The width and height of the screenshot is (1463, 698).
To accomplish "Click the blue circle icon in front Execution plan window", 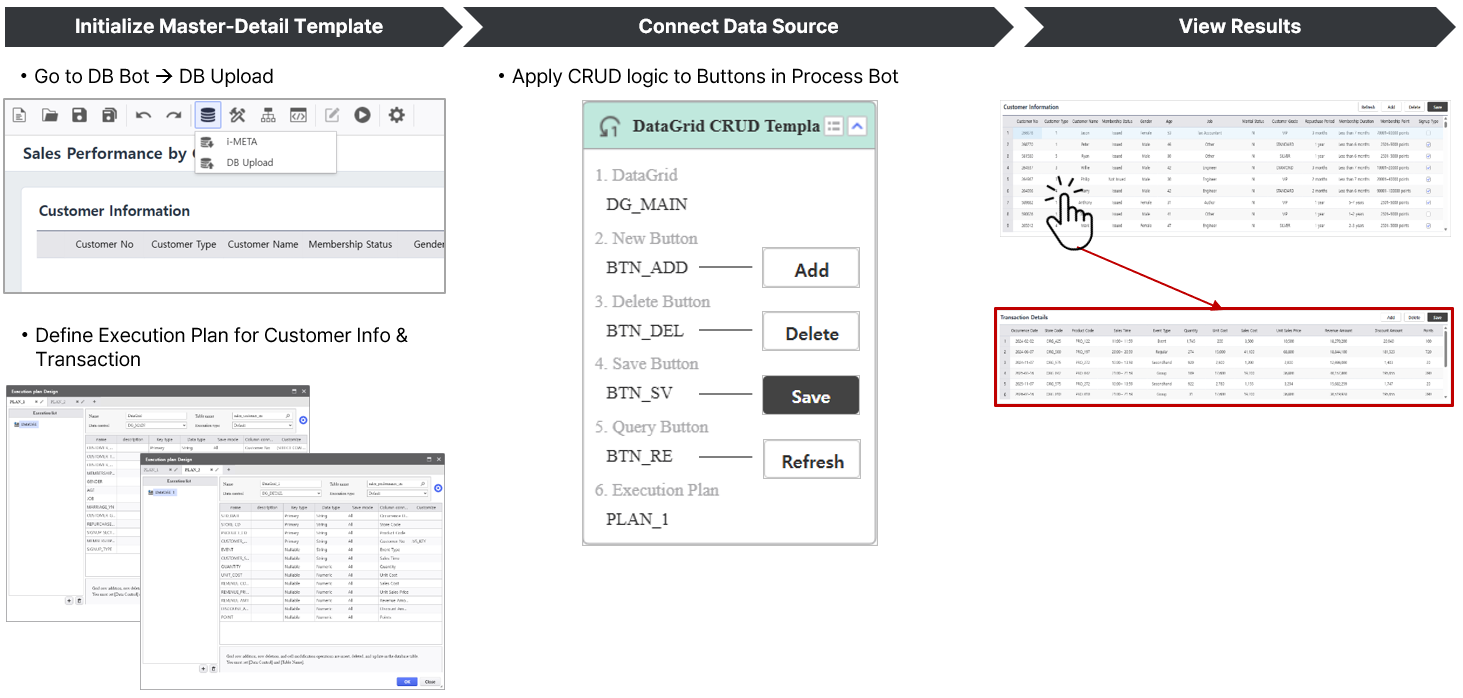I will [438, 488].
